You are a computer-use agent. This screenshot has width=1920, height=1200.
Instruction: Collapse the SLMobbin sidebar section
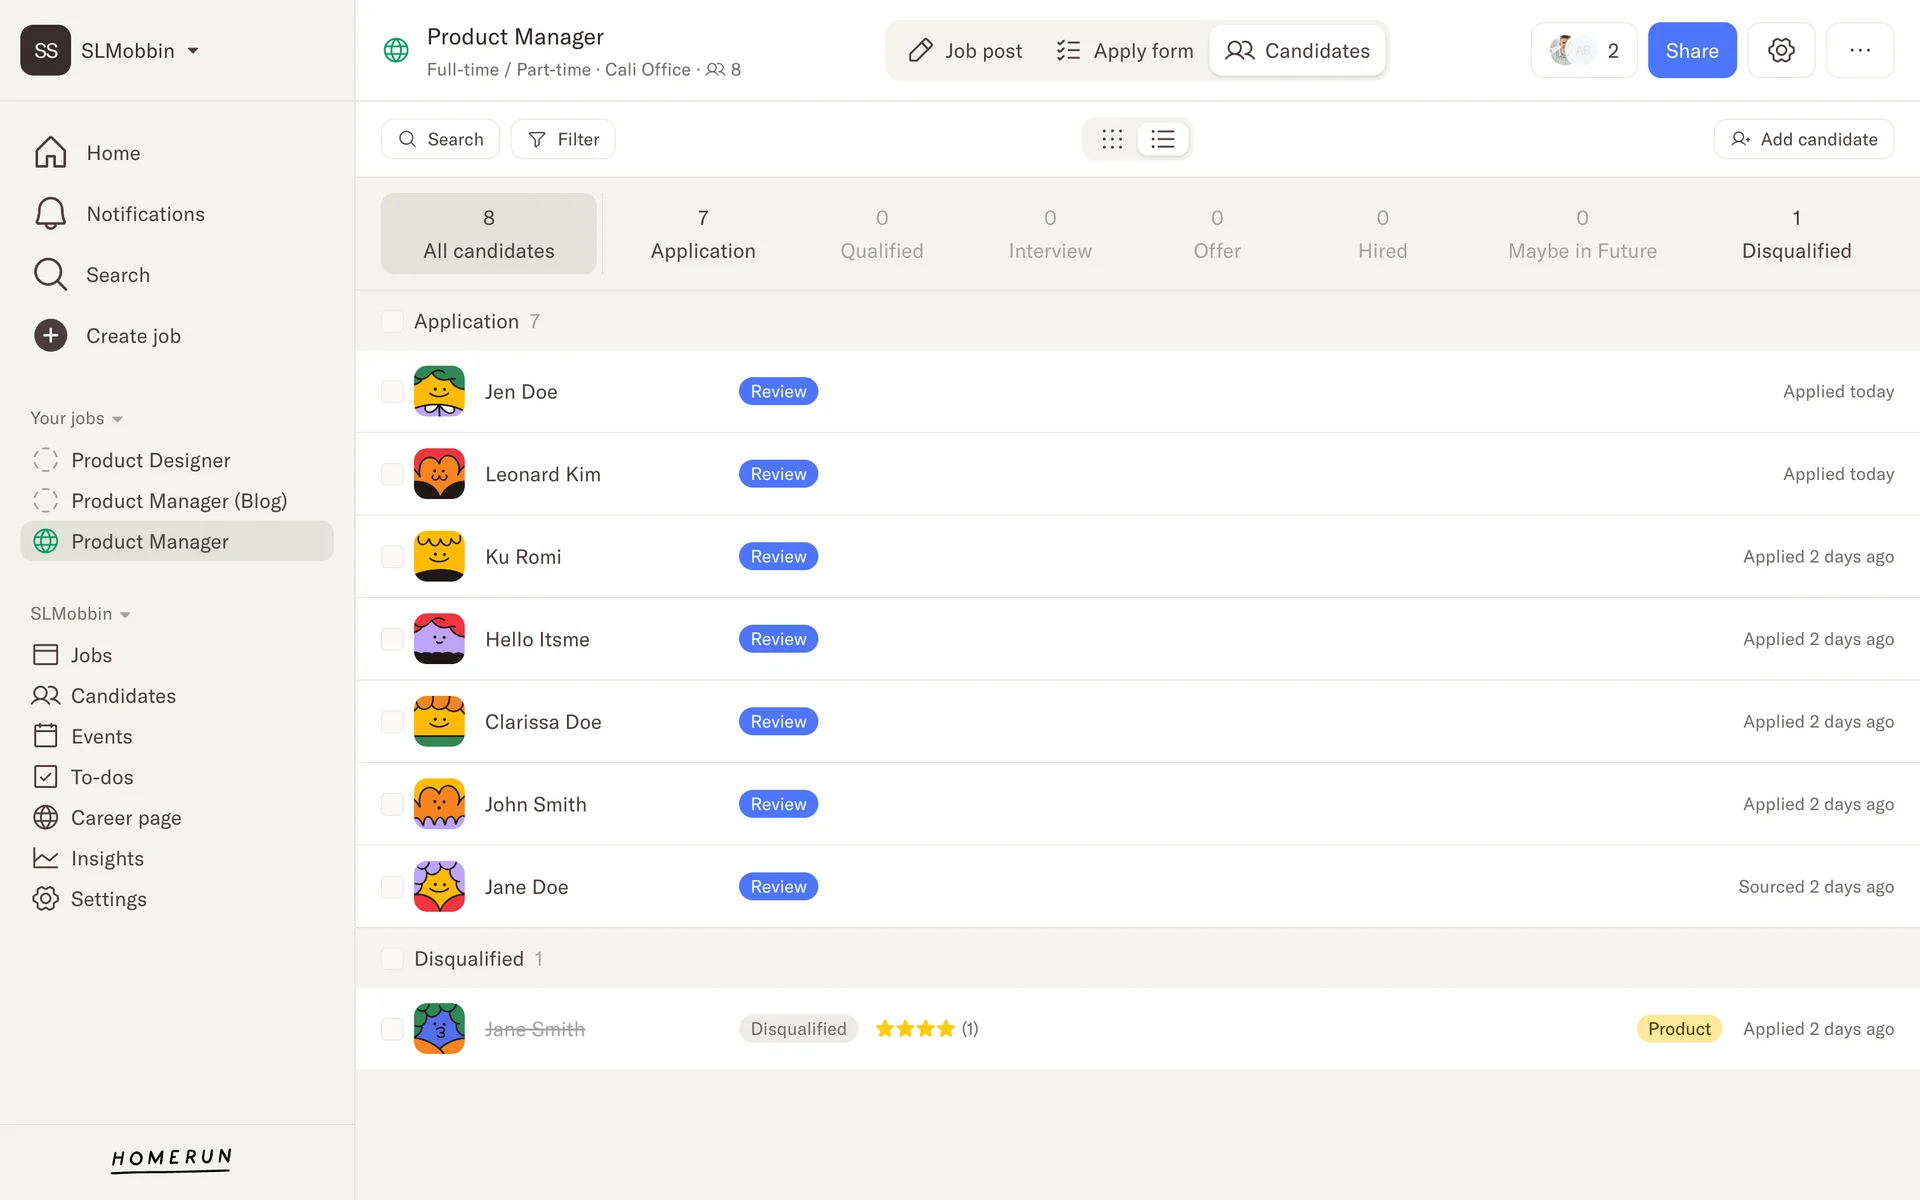125,614
